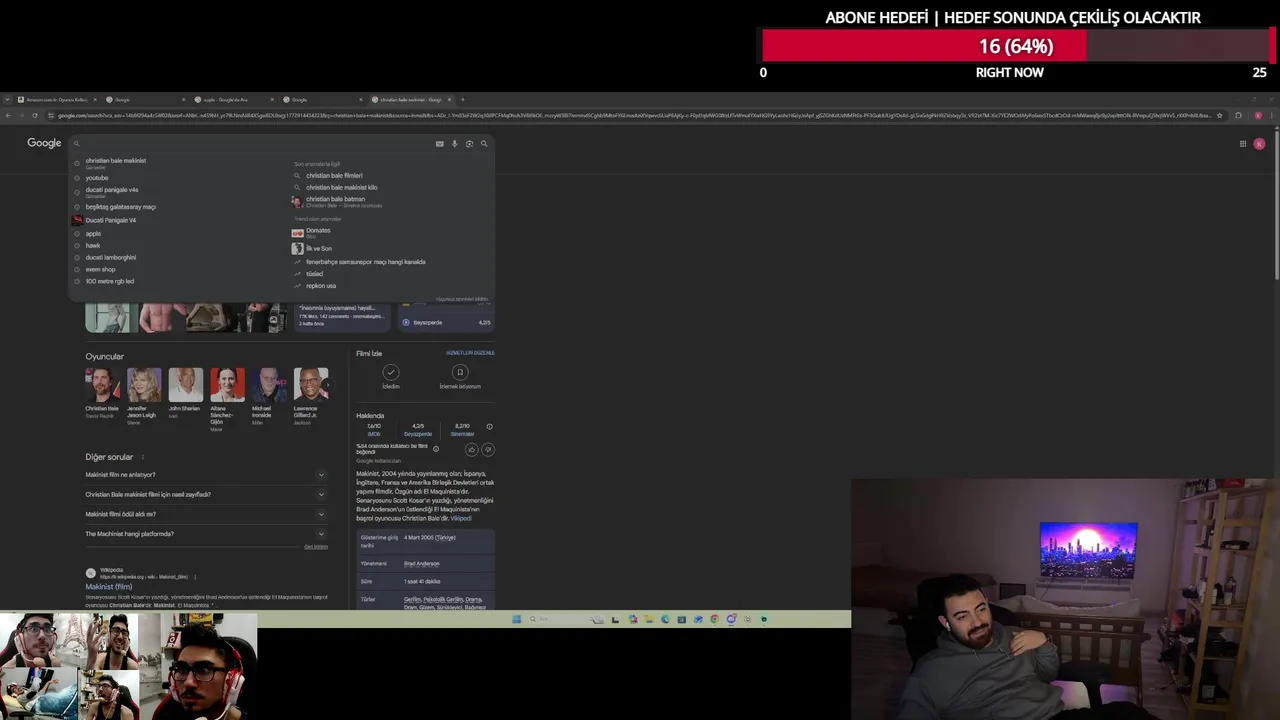The height and width of the screenshot is (720, 1280).
Task: Select trending search 'Domates'
Action: tap(318, 232)
